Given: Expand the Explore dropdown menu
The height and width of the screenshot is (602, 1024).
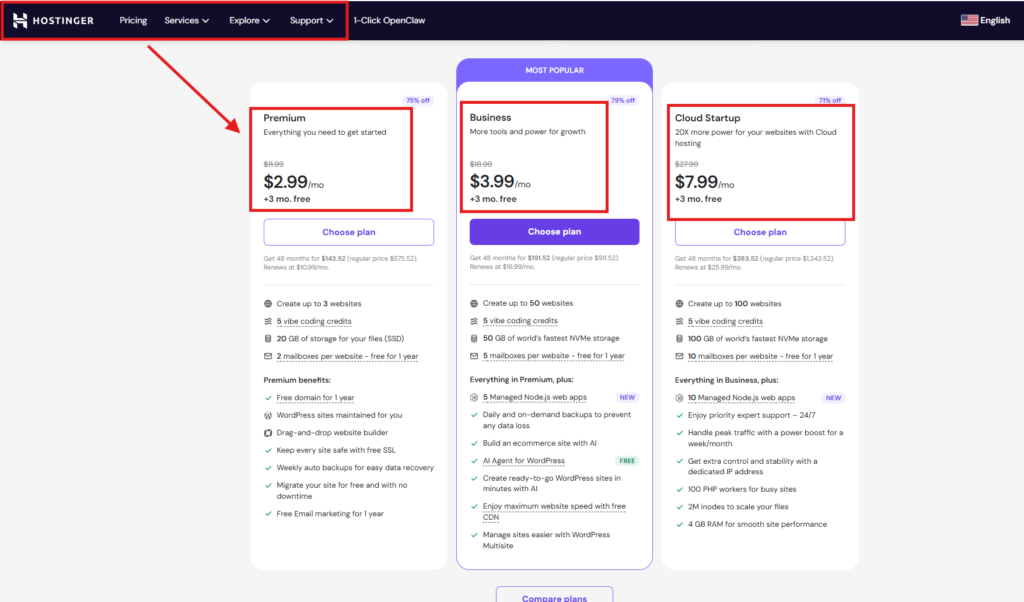Looking at the screenshot, I should coord(249,20).
